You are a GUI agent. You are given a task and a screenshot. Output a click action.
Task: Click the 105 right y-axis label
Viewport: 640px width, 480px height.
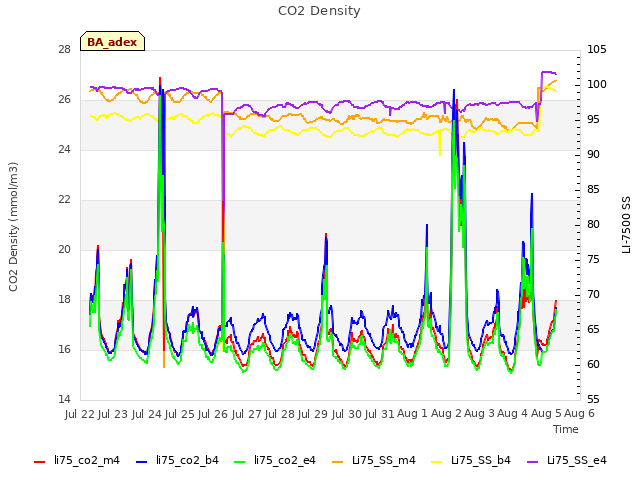click(597, 50)
